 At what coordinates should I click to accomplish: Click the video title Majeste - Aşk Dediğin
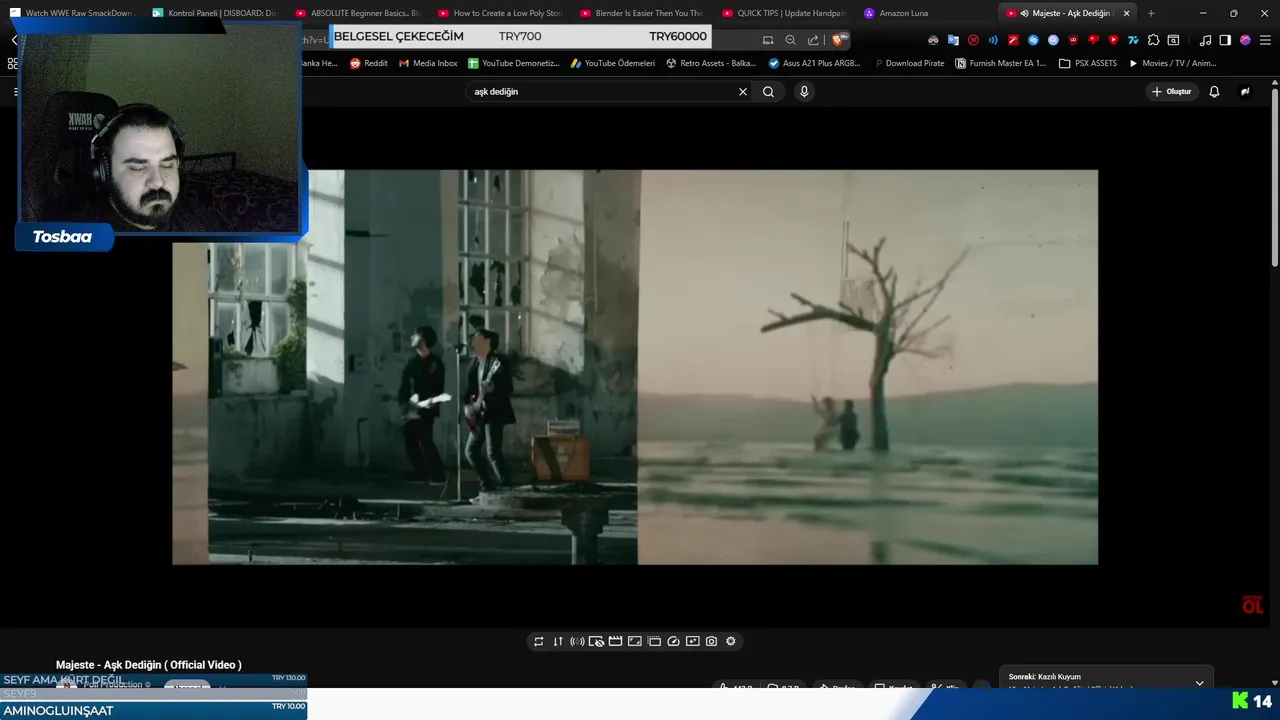coord(149,665)
